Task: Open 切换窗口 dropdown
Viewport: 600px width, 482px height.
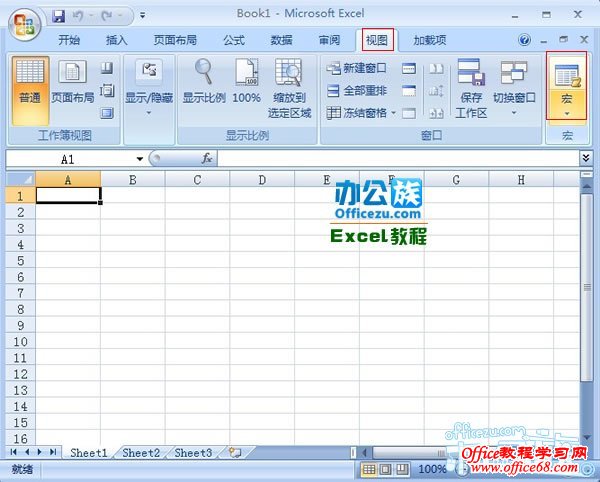Action: tap(514, 88)
